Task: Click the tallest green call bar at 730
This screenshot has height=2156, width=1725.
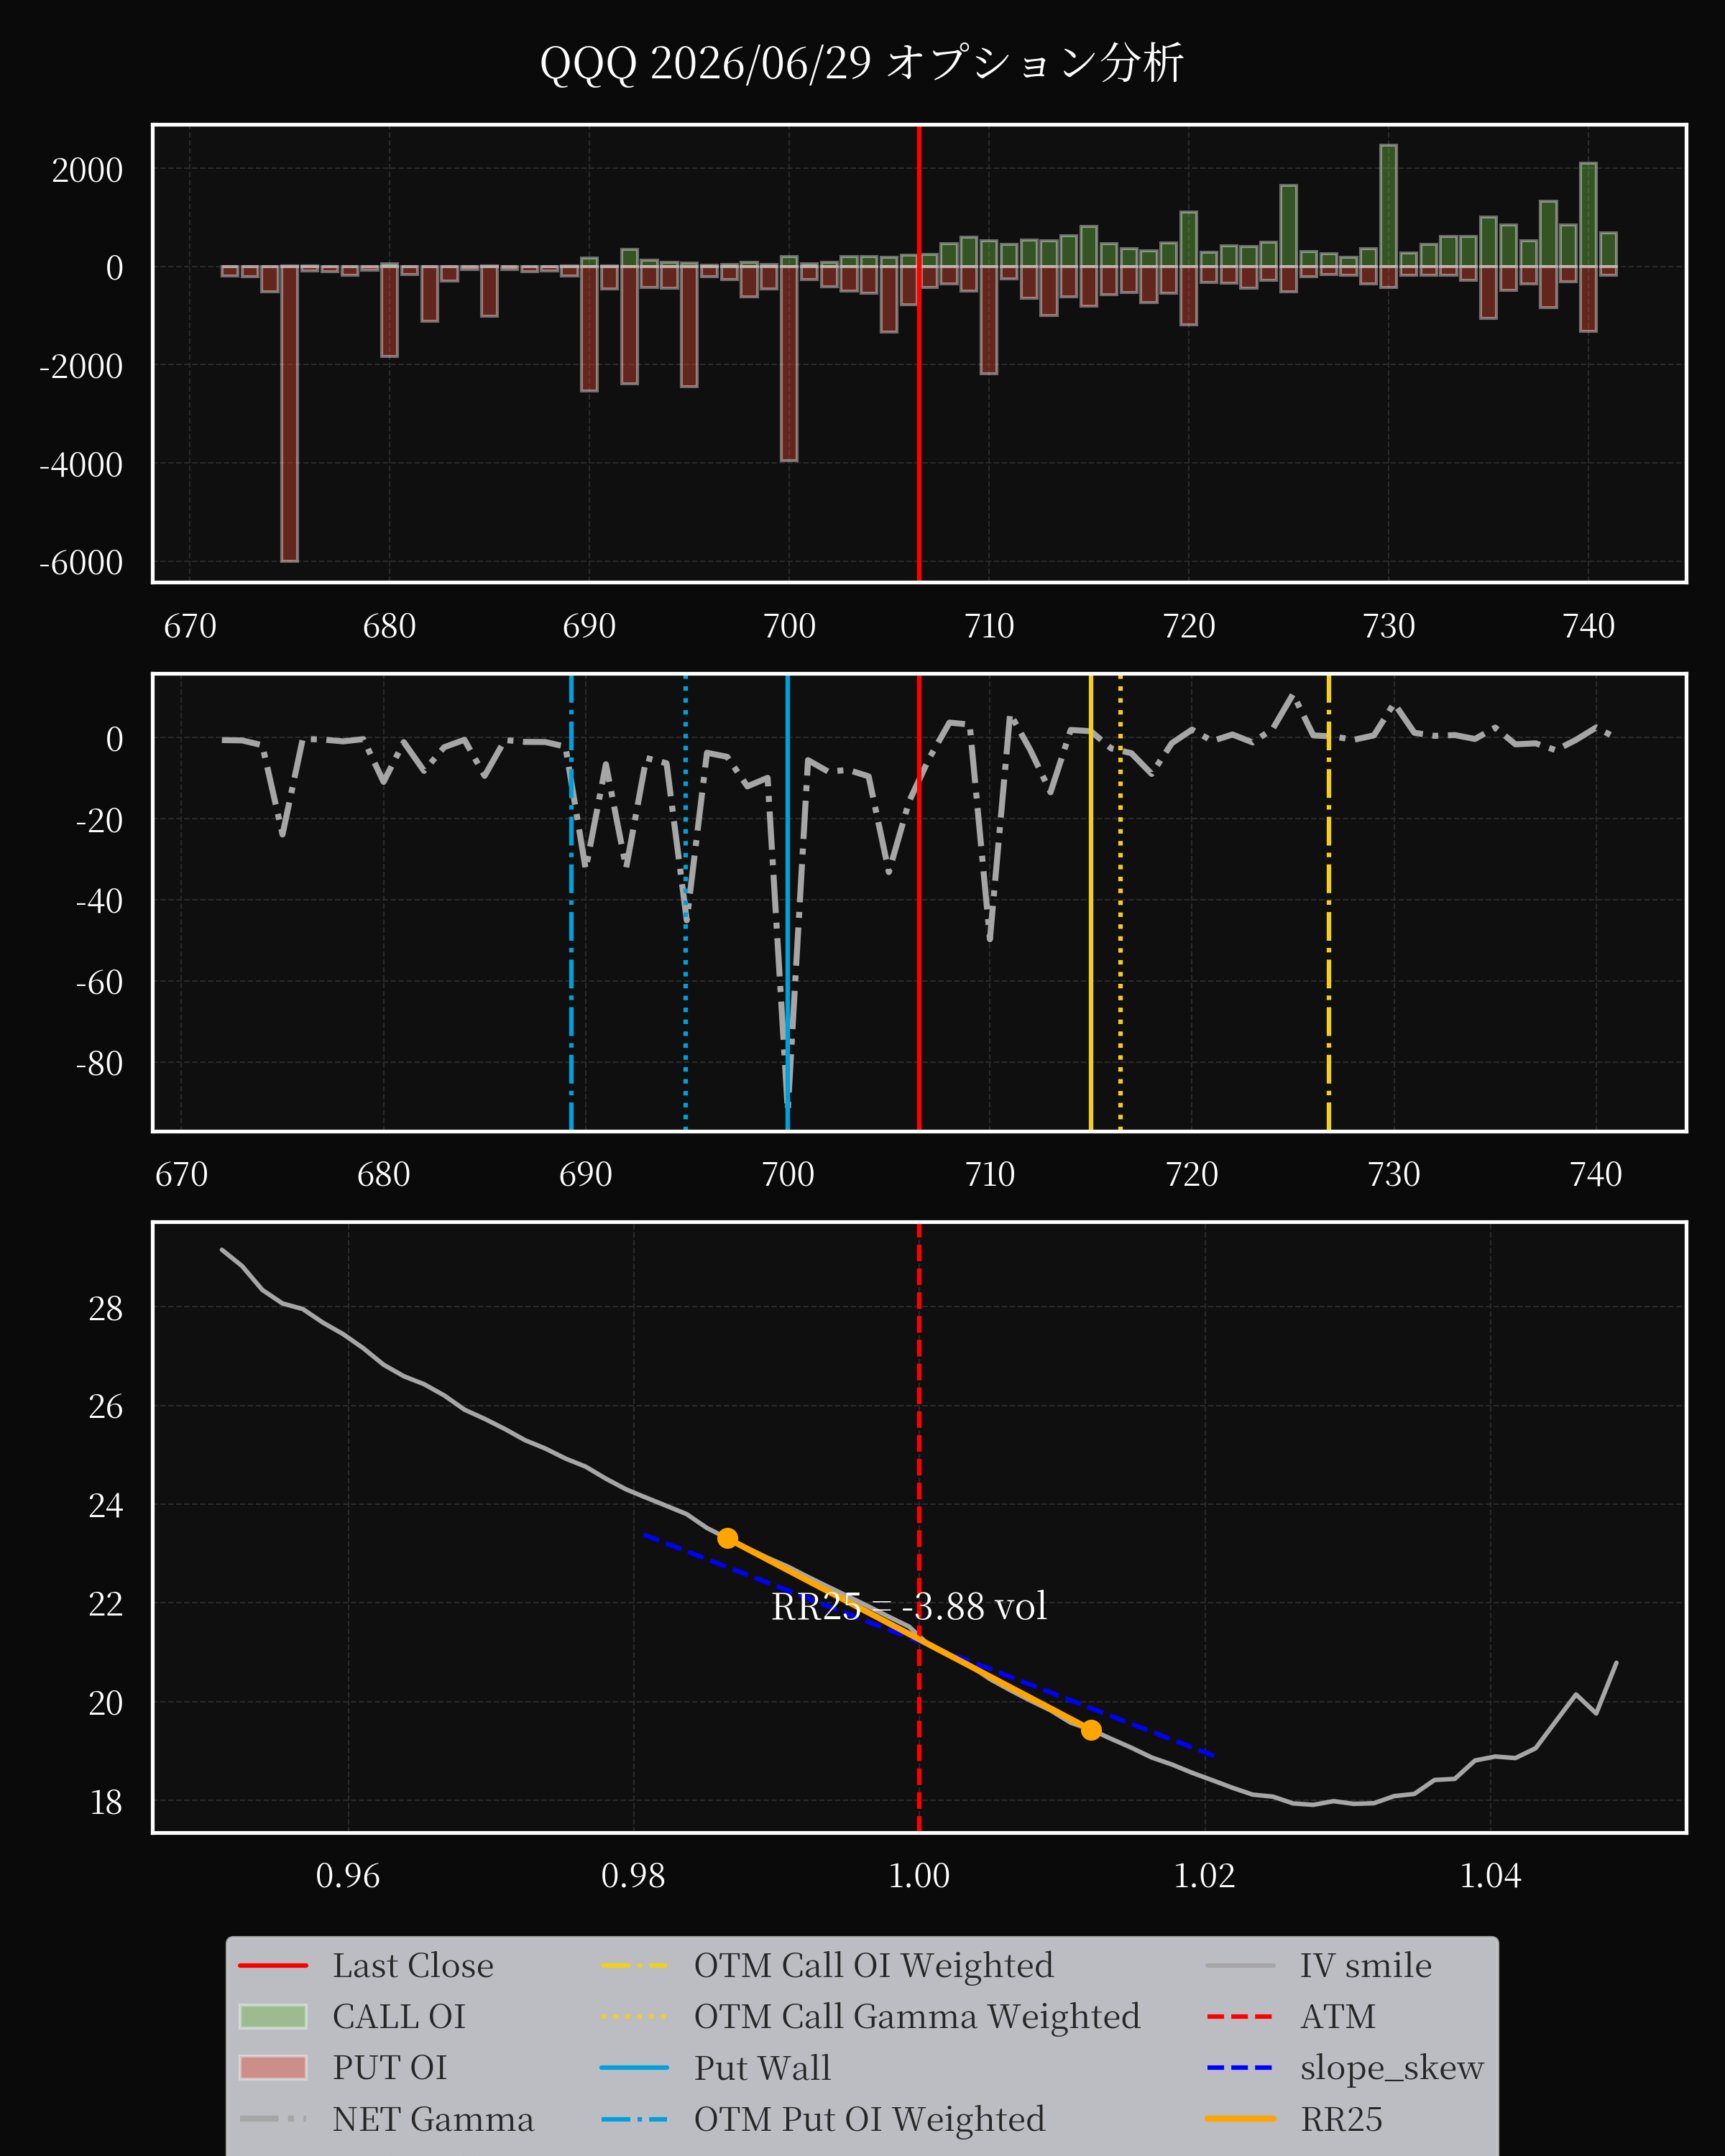Action: (1388, 205)
